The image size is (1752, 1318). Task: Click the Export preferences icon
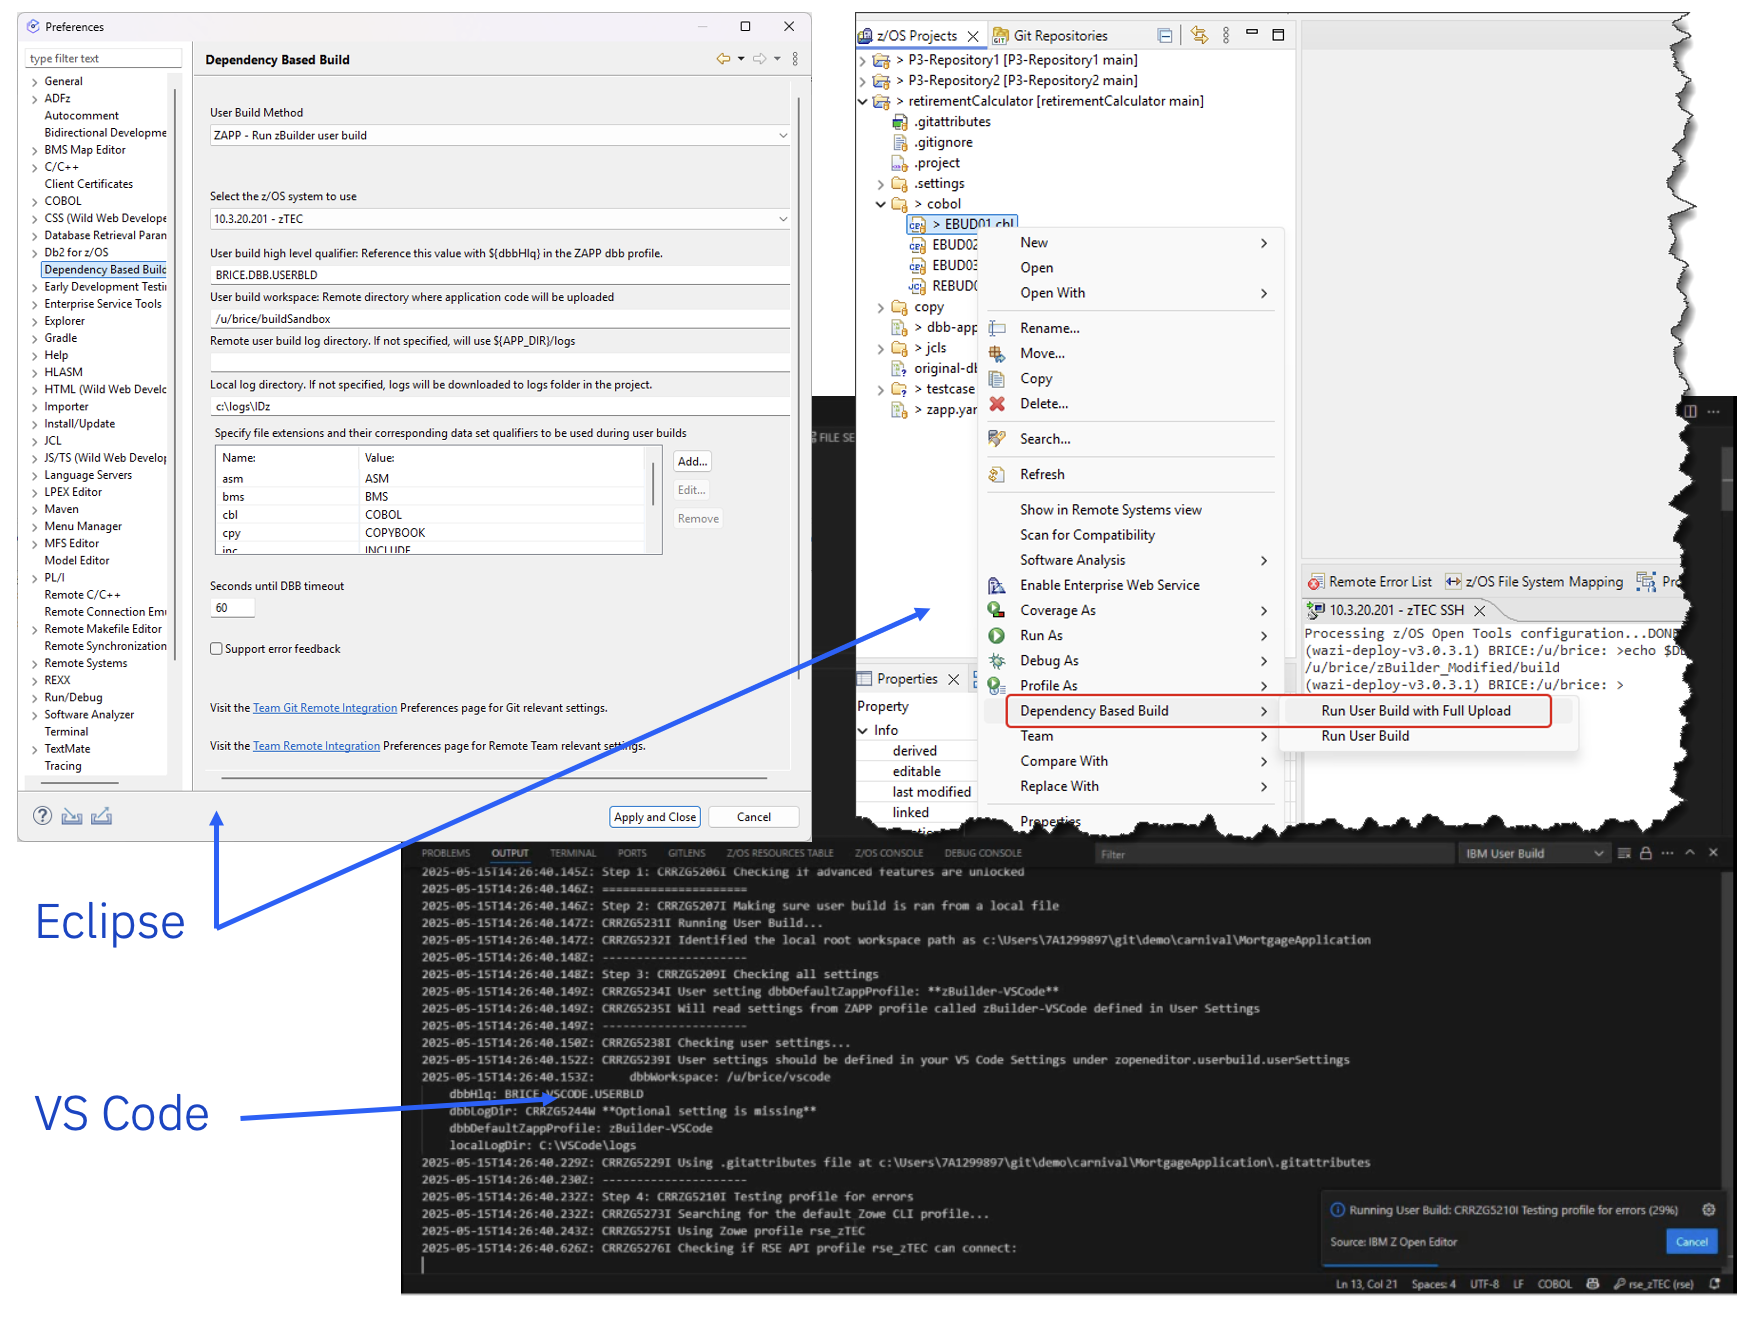click(101, 816)
